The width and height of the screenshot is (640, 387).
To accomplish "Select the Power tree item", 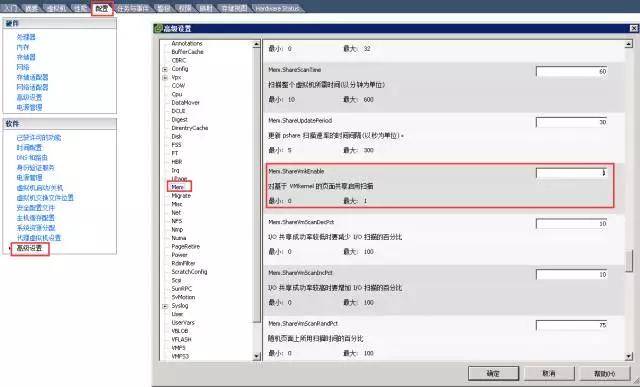I will click(x=180, y=255).
